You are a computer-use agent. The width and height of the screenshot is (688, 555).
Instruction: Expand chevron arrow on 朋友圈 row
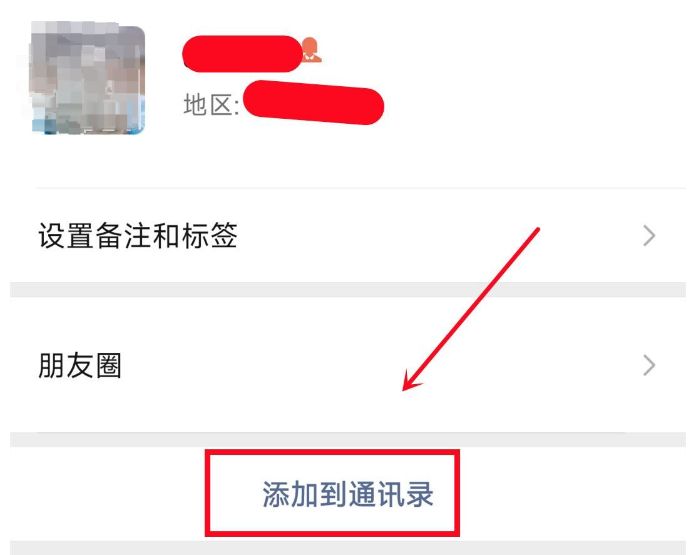coord(649,365)
